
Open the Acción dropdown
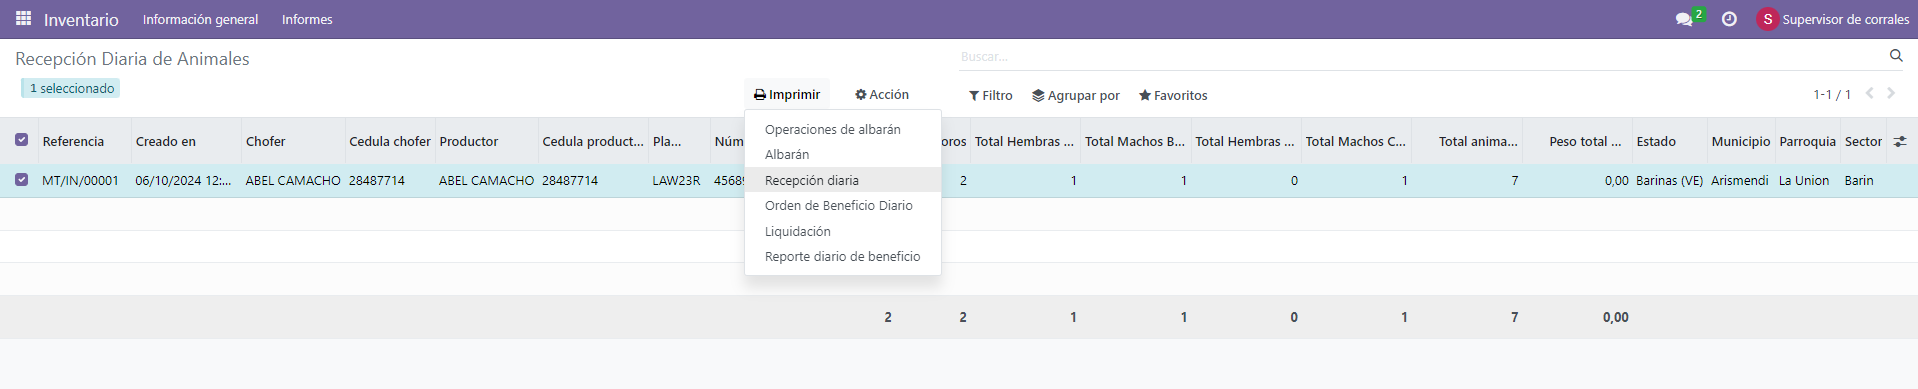pyautogui.click(x=882, y=94)
